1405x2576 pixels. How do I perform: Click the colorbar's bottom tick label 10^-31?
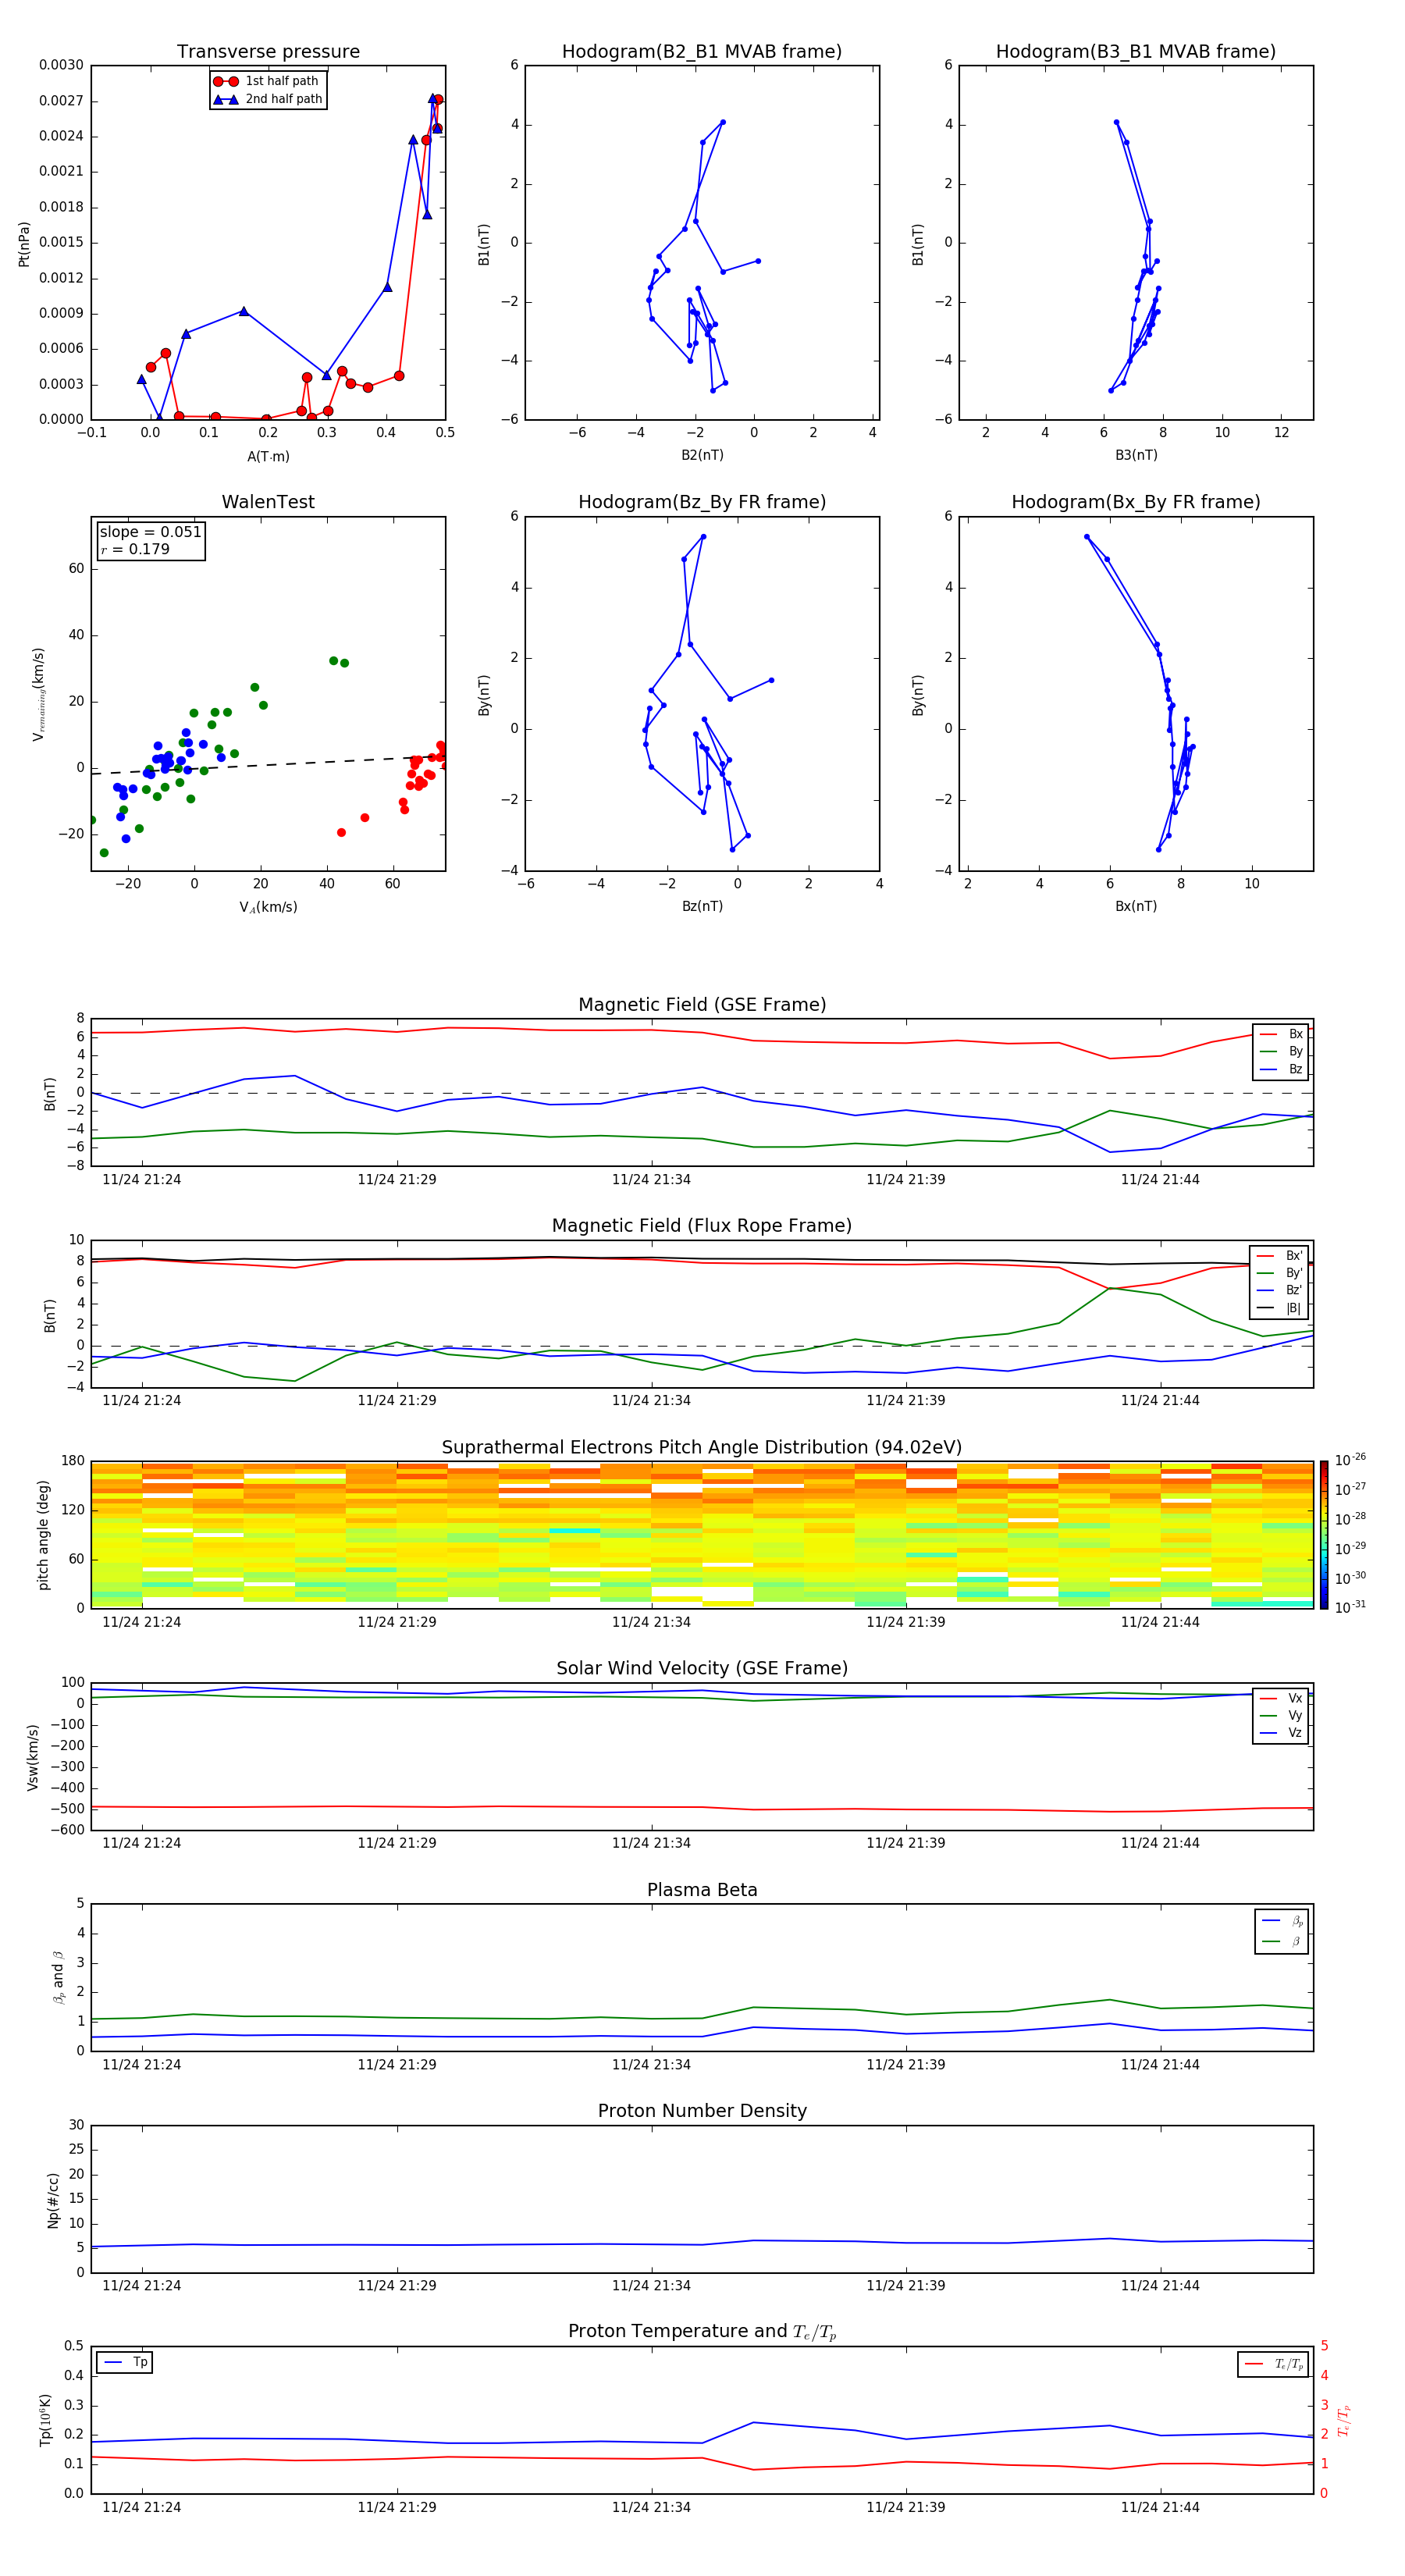tap(1350, 1607)
